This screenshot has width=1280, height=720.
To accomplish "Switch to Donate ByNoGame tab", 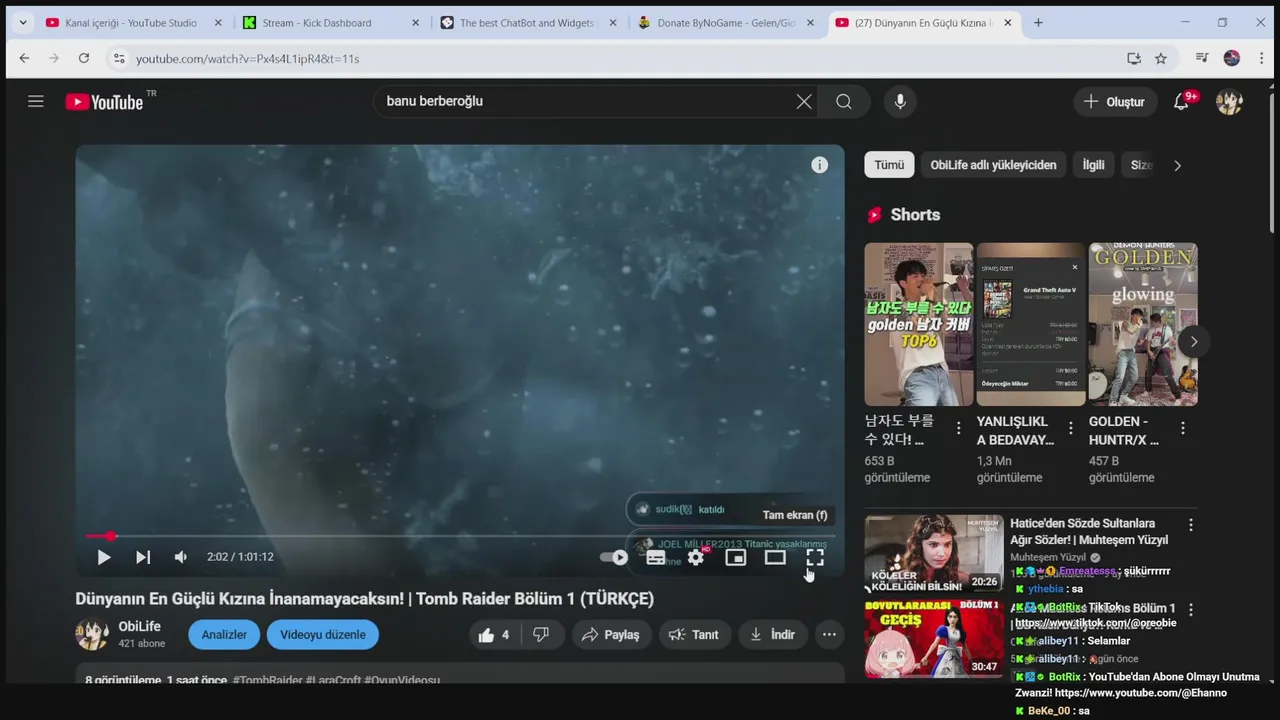I will tap(726, 23).
